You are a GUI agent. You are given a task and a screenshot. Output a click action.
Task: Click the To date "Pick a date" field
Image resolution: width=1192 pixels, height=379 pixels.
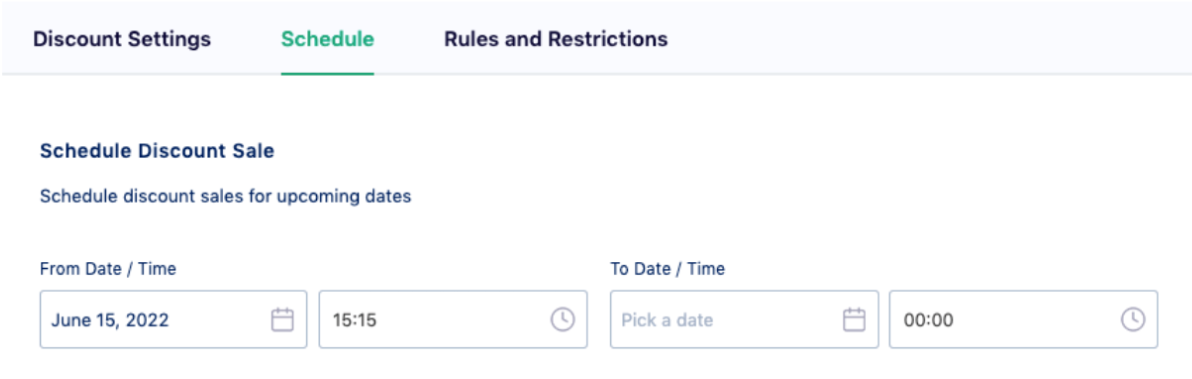tap(744, 320)
